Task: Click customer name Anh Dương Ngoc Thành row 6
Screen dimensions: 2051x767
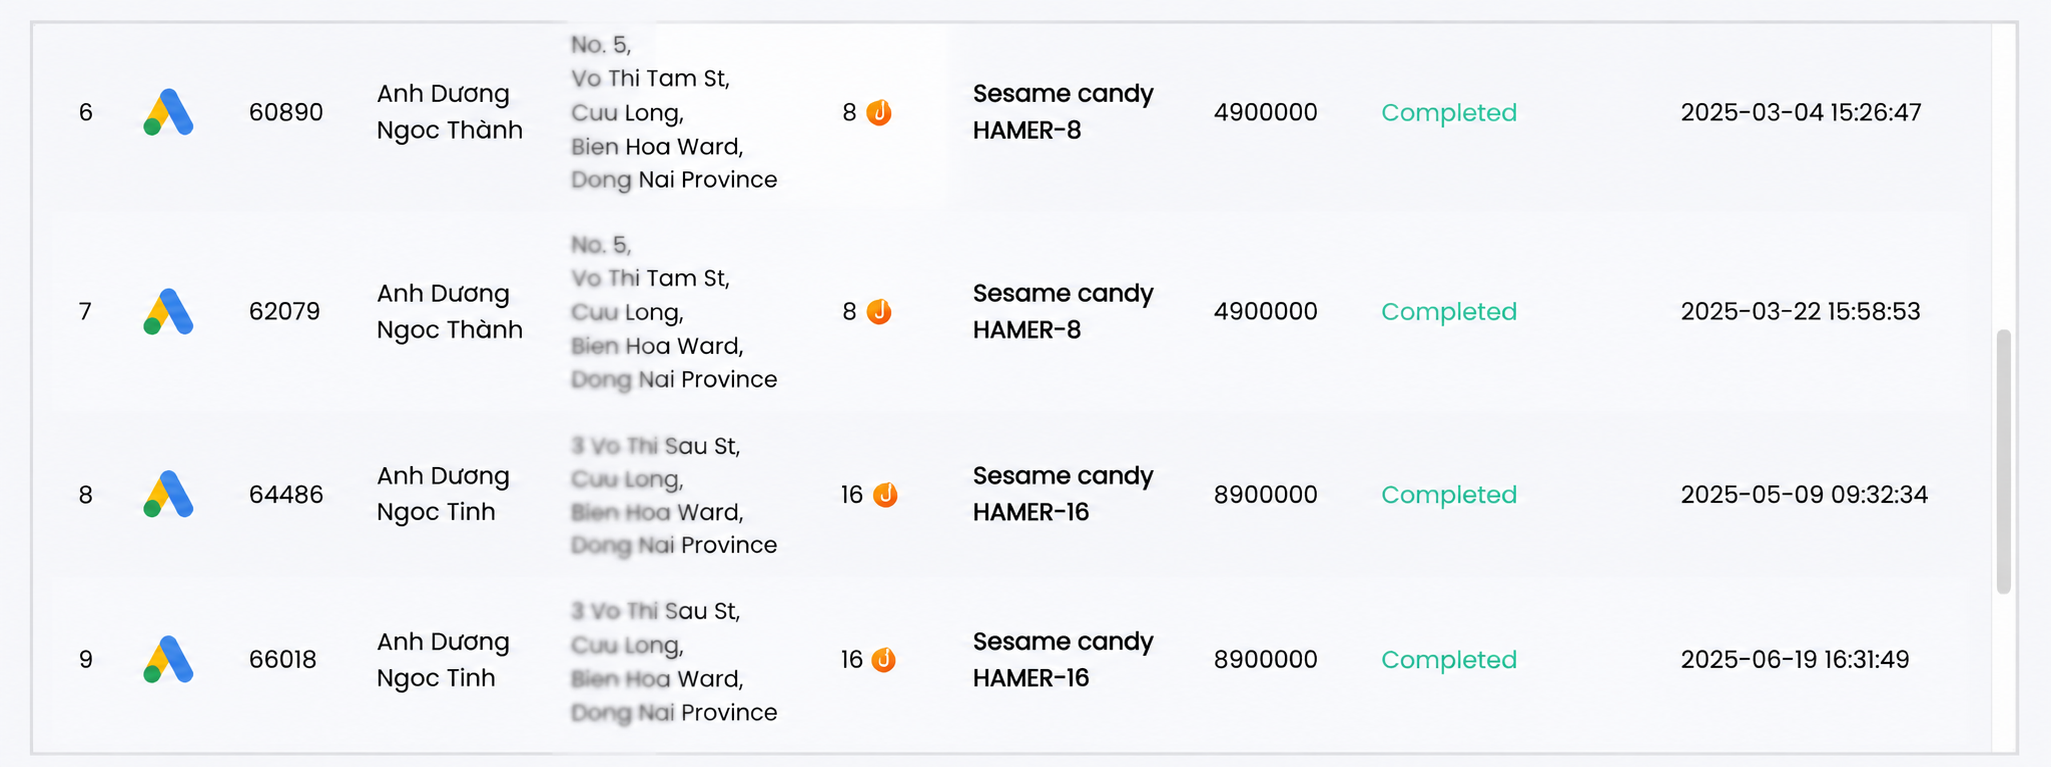Action: coord(450,112)
